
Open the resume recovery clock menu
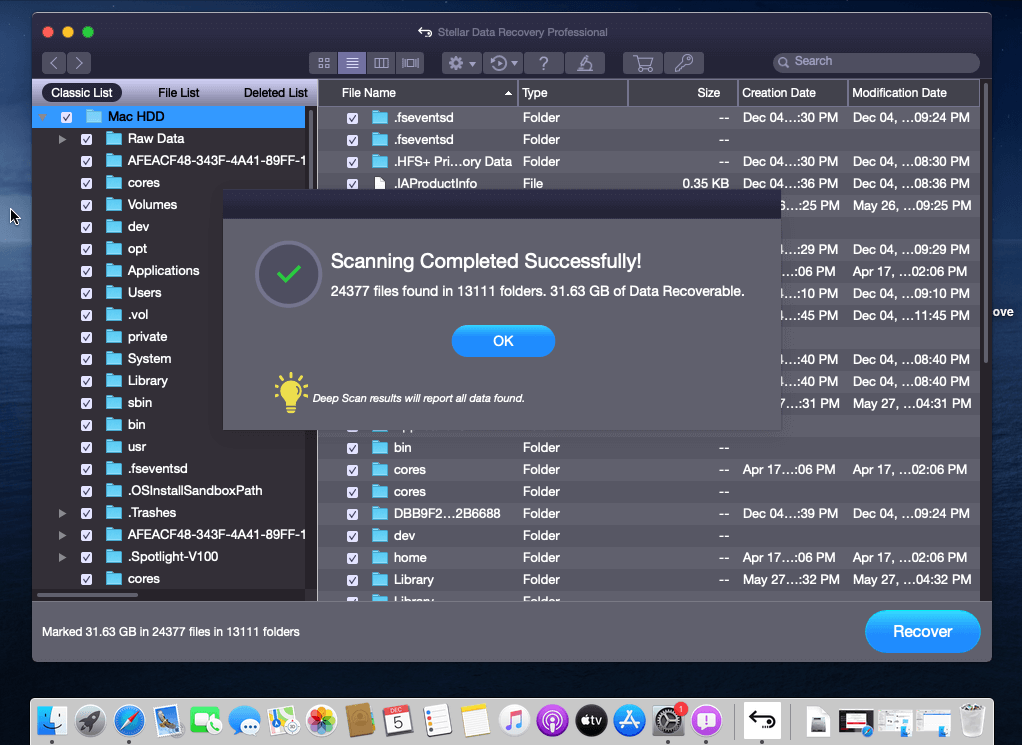tap(504, 63)
